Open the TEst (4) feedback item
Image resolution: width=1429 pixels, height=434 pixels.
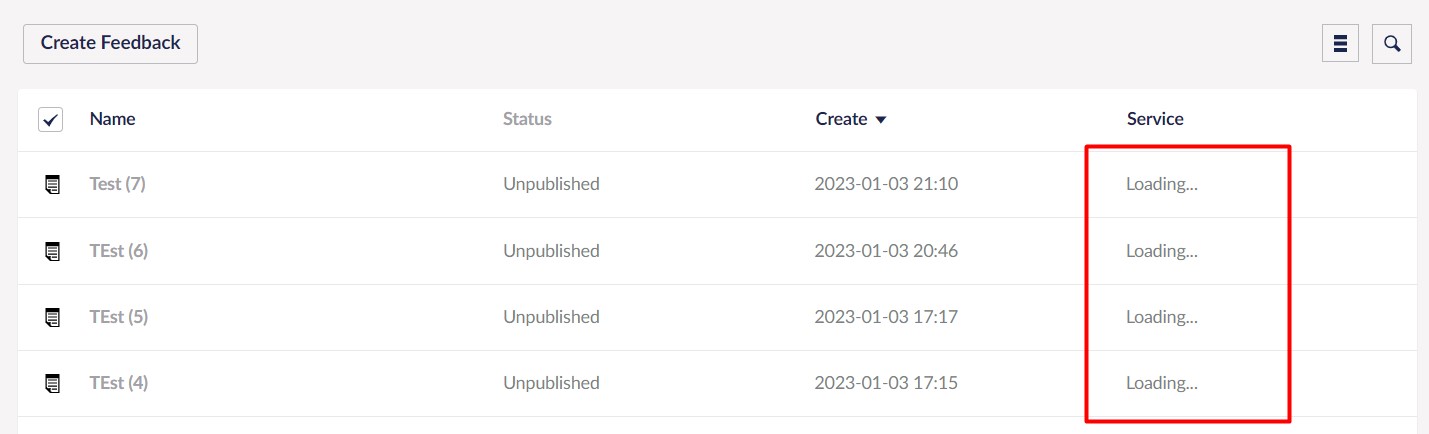[118, 383]
